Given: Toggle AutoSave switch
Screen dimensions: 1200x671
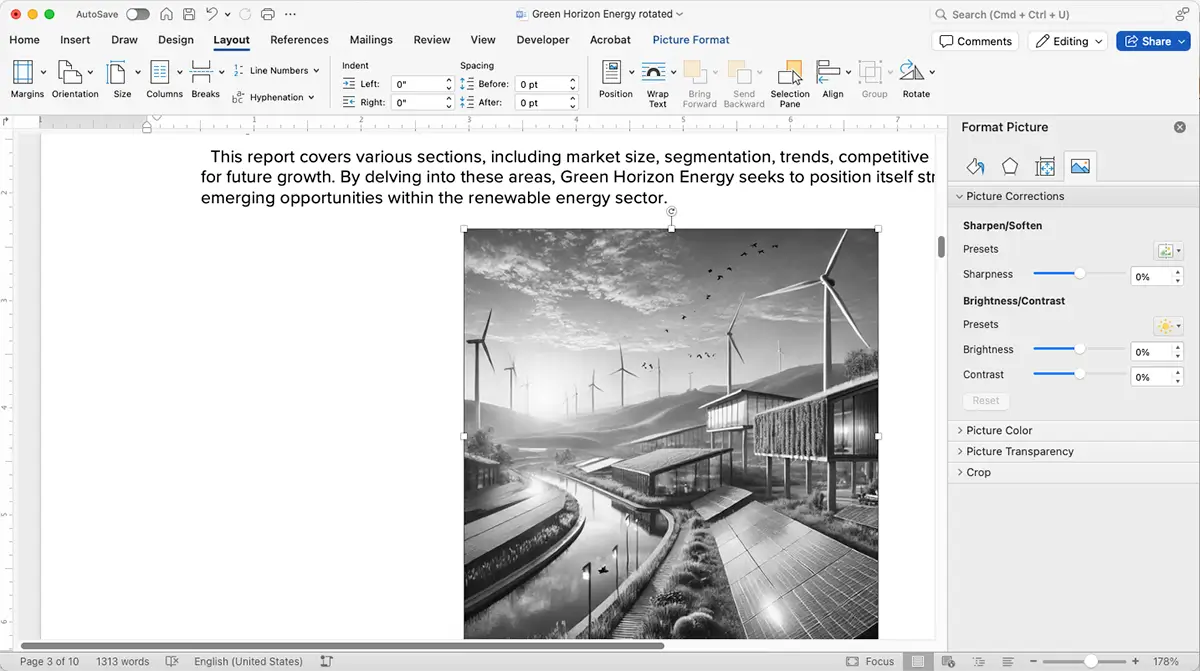Looking at the screenshot, I should click(137, 14).
